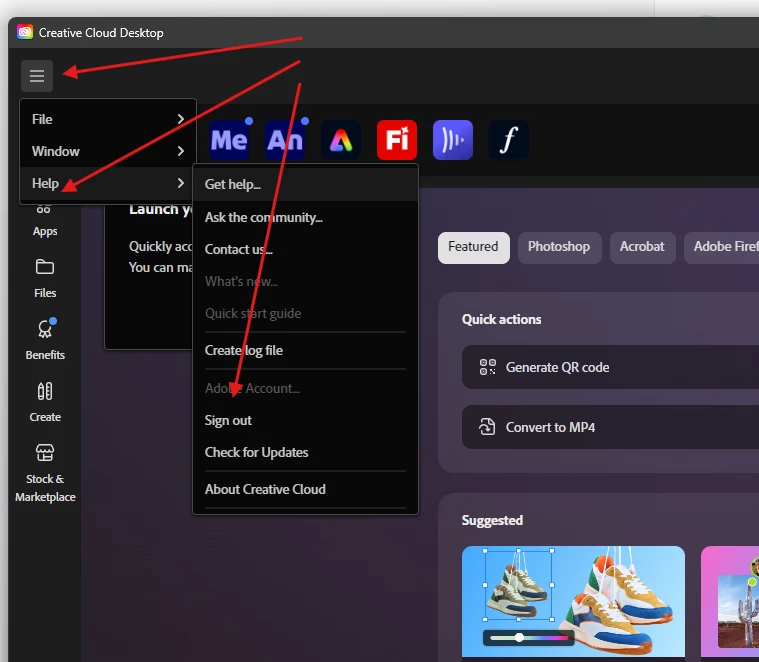Expand the Window submenu
The width and height of the screenshot is (759, 662).
pyautogui.click(x=108, y=151)
